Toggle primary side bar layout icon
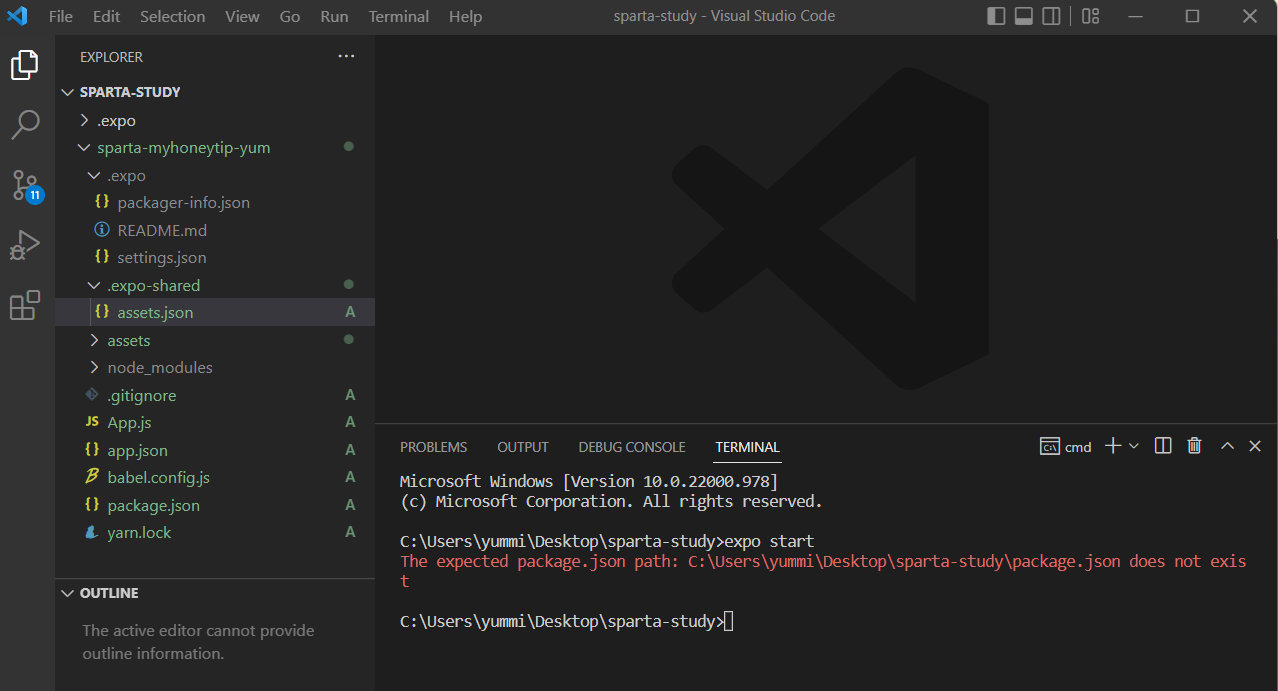1278x691 pixels. (996, 16)
